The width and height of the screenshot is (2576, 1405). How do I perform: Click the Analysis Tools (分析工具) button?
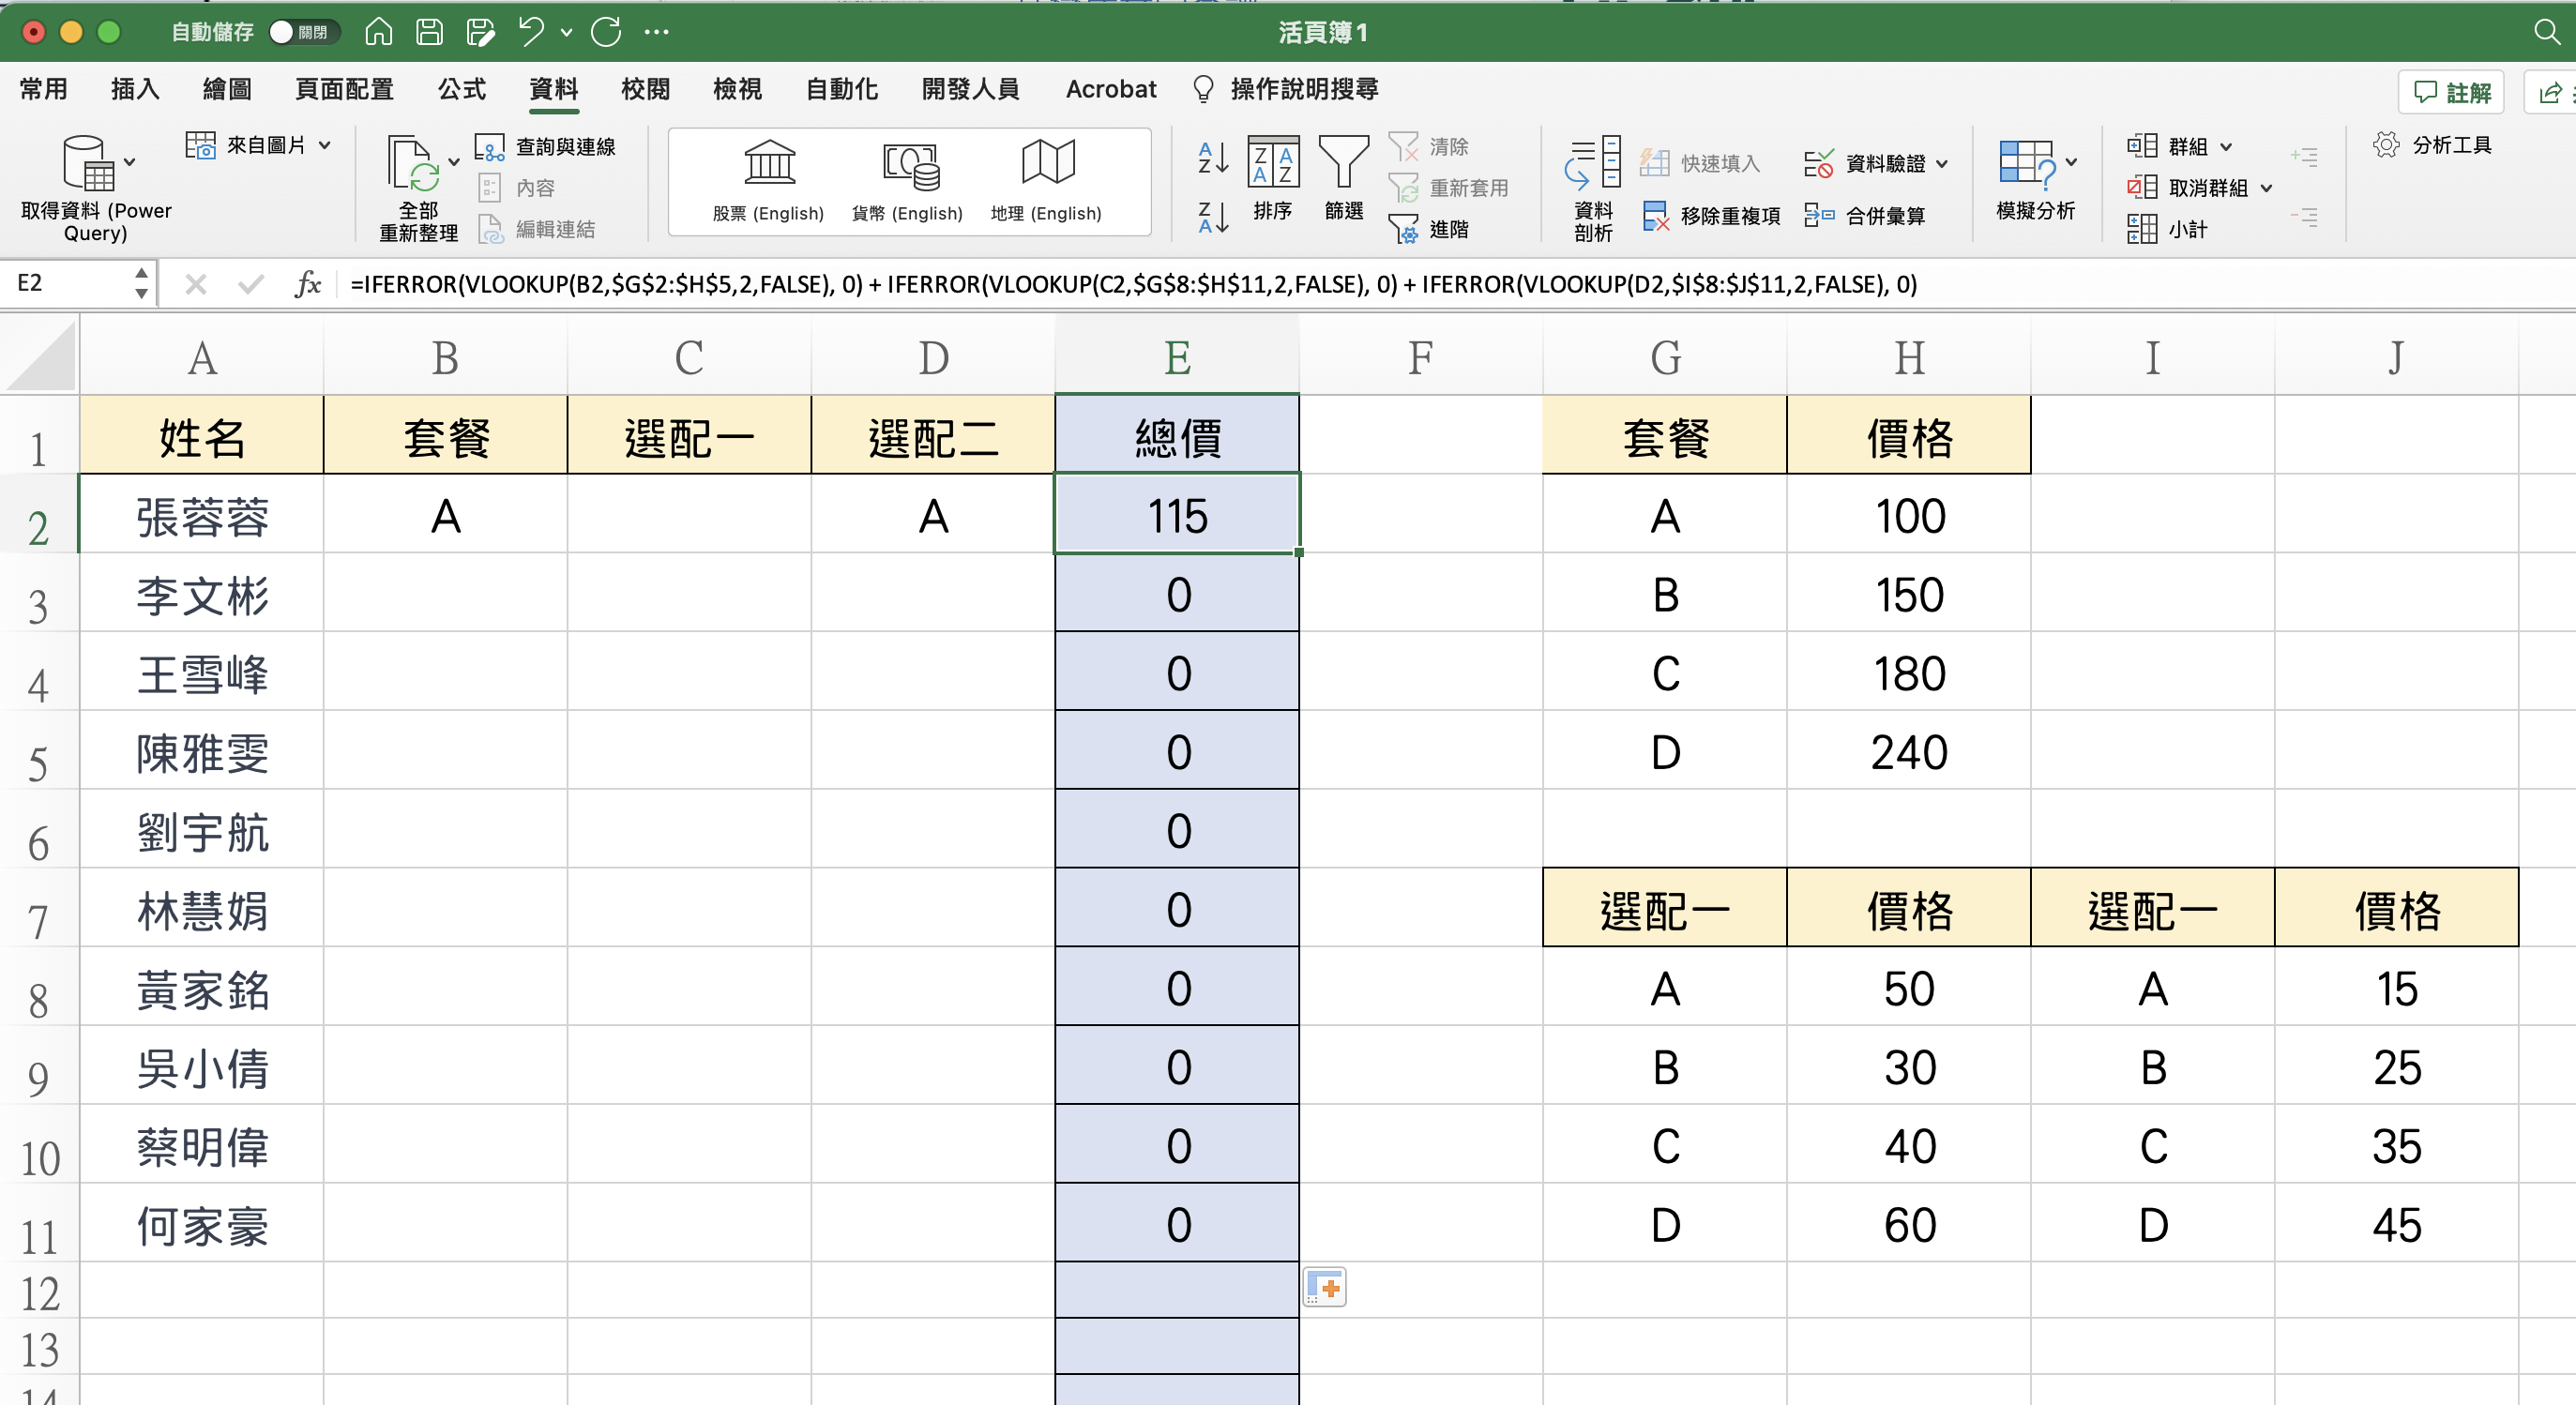click(2432, 145)
